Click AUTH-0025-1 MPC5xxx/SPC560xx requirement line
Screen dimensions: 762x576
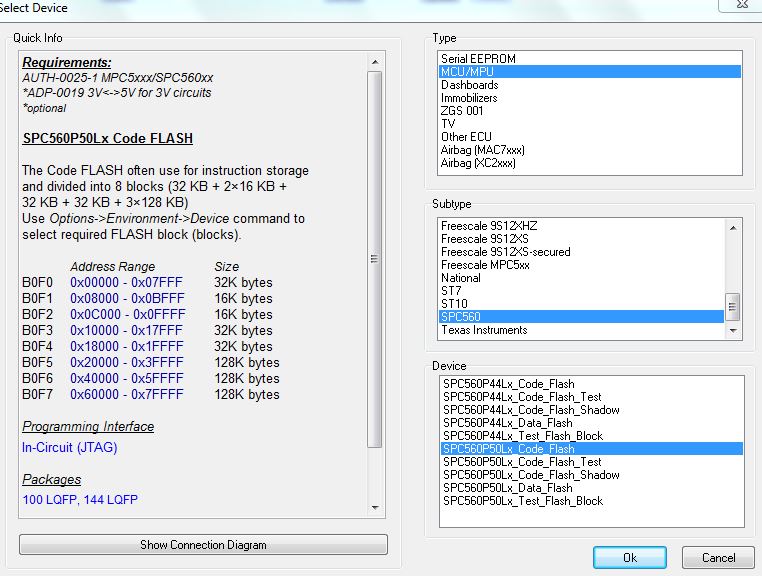point(118,78)
